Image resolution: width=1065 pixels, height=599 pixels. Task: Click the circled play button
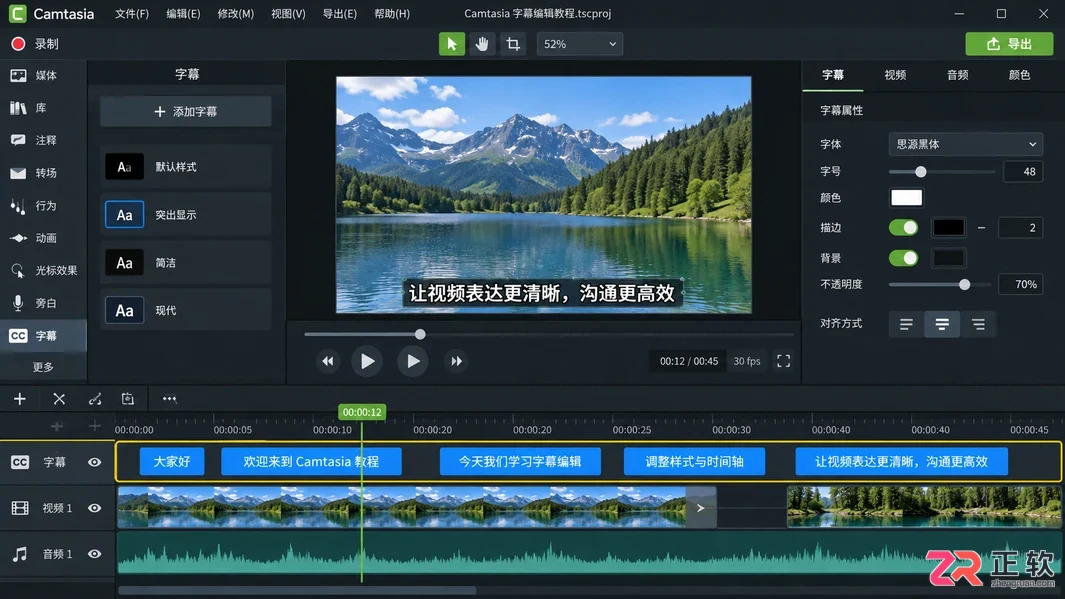pos(367,361)
